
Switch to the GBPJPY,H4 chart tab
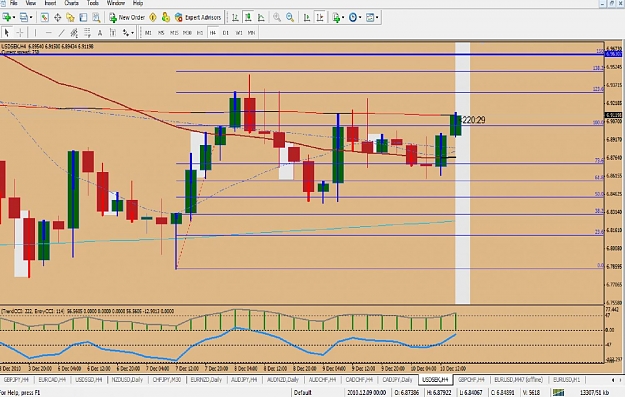(16, 380)
